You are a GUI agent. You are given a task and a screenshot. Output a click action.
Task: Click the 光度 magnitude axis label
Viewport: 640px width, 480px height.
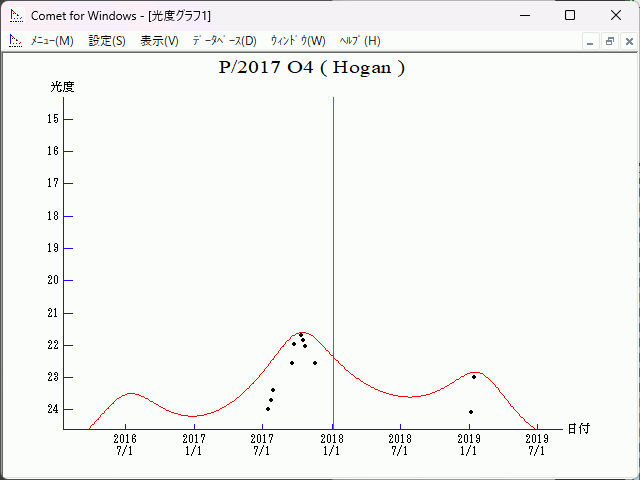pos(62,87)
